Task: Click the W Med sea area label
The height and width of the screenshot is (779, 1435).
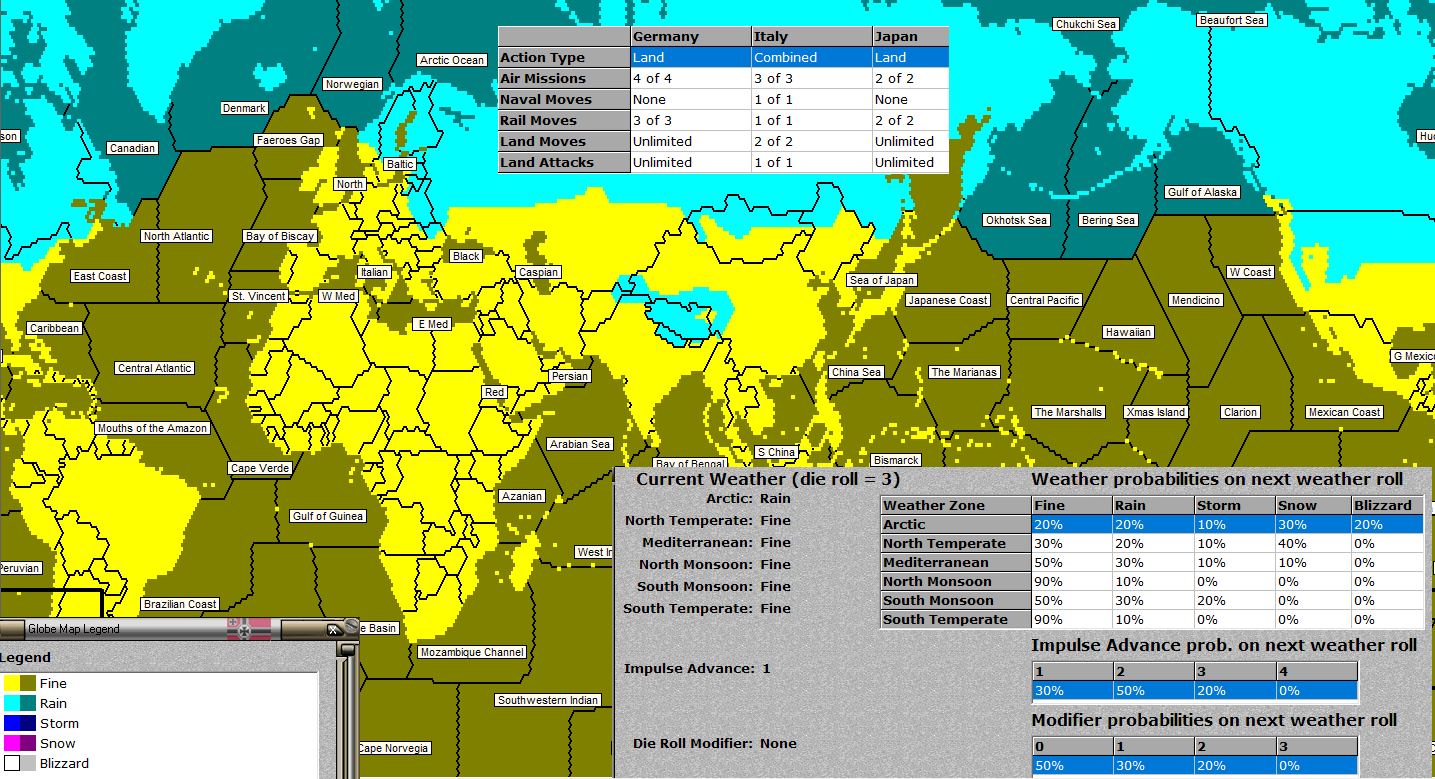Action: tap(338, 296)
